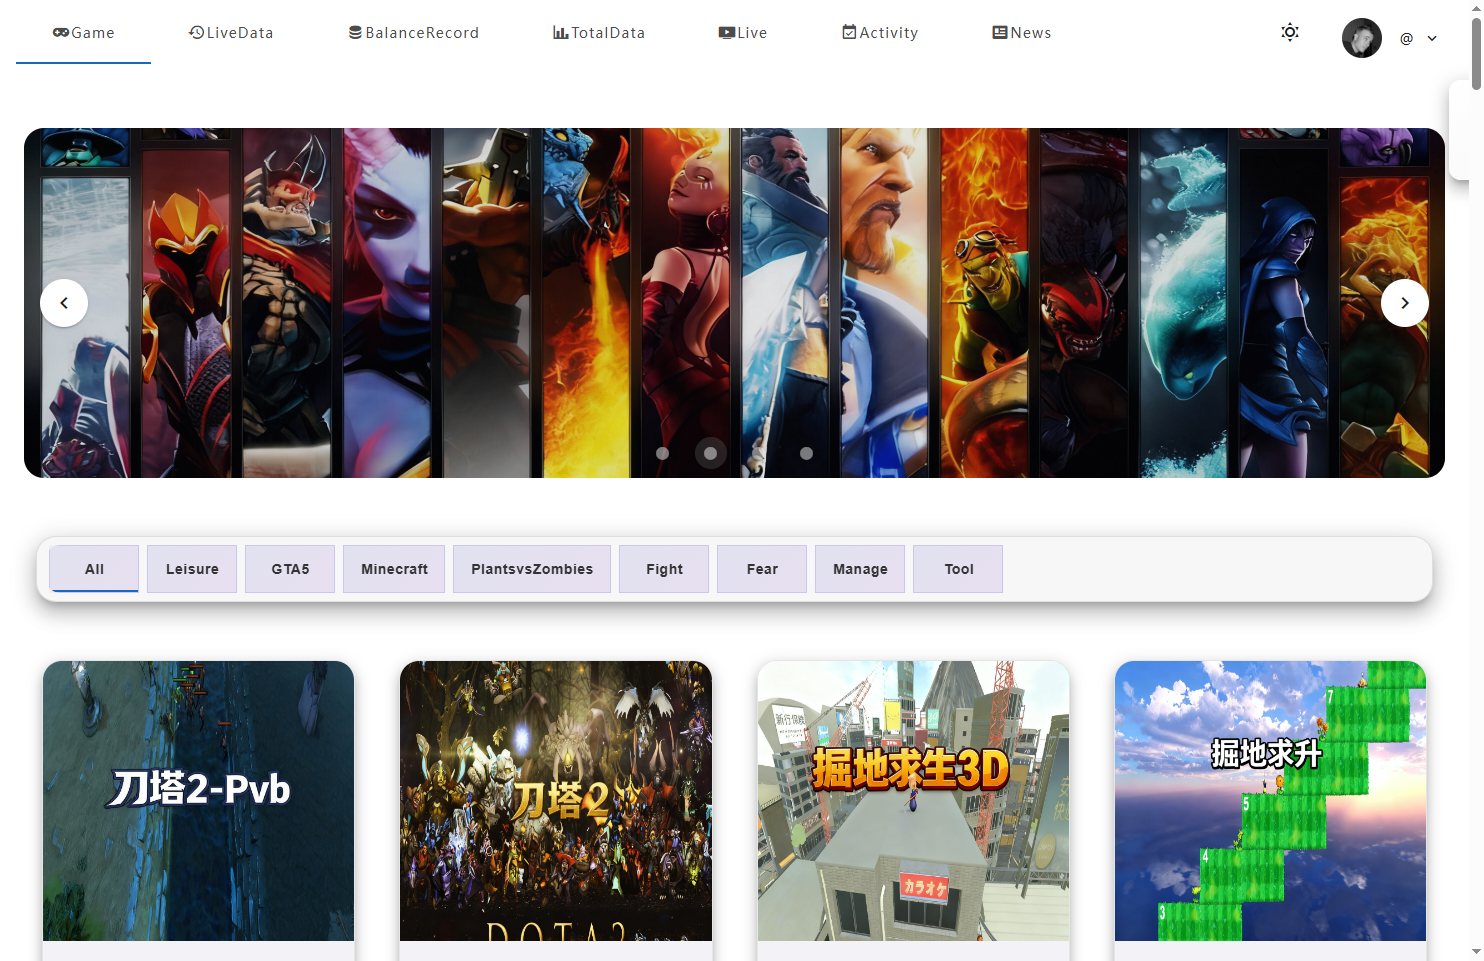Screen dimensions: 1484x961
Task: Click the Live video play icon
Action: pos(727,33)
